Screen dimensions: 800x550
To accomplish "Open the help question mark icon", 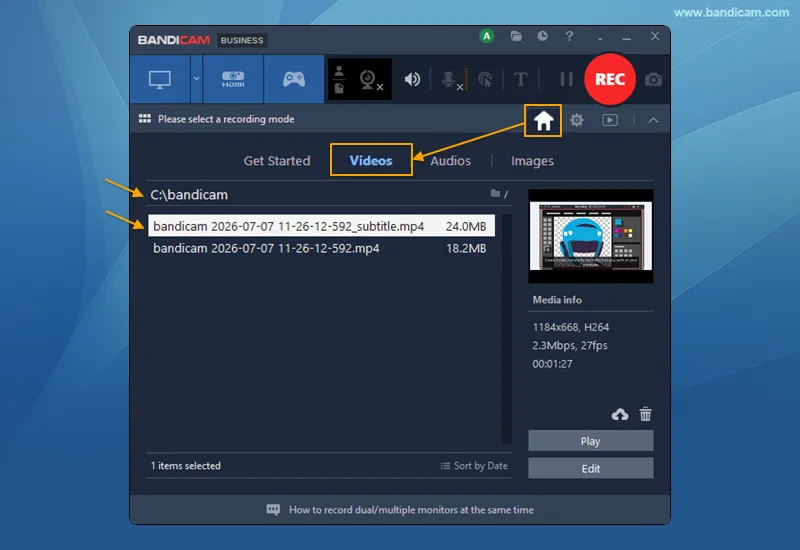I will [569, 36].
